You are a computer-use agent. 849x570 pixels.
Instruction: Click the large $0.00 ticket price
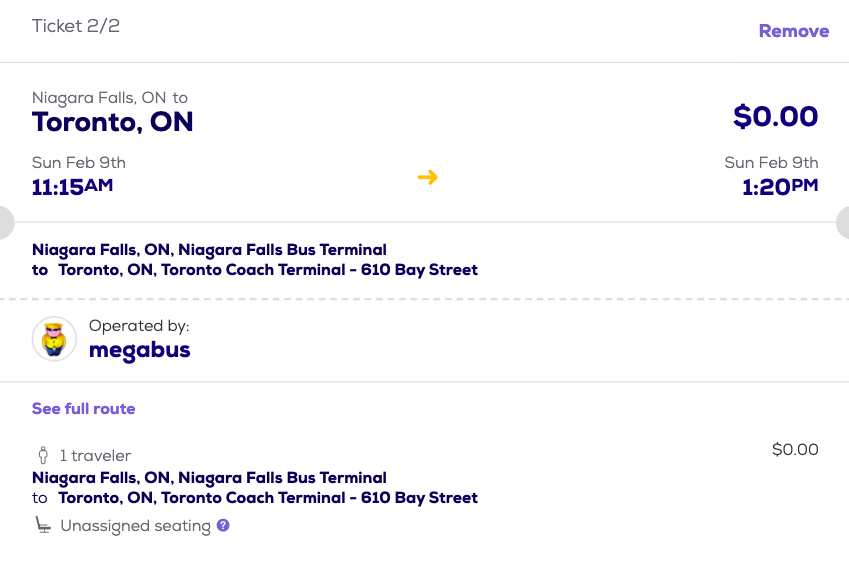(x=775, y=116)
